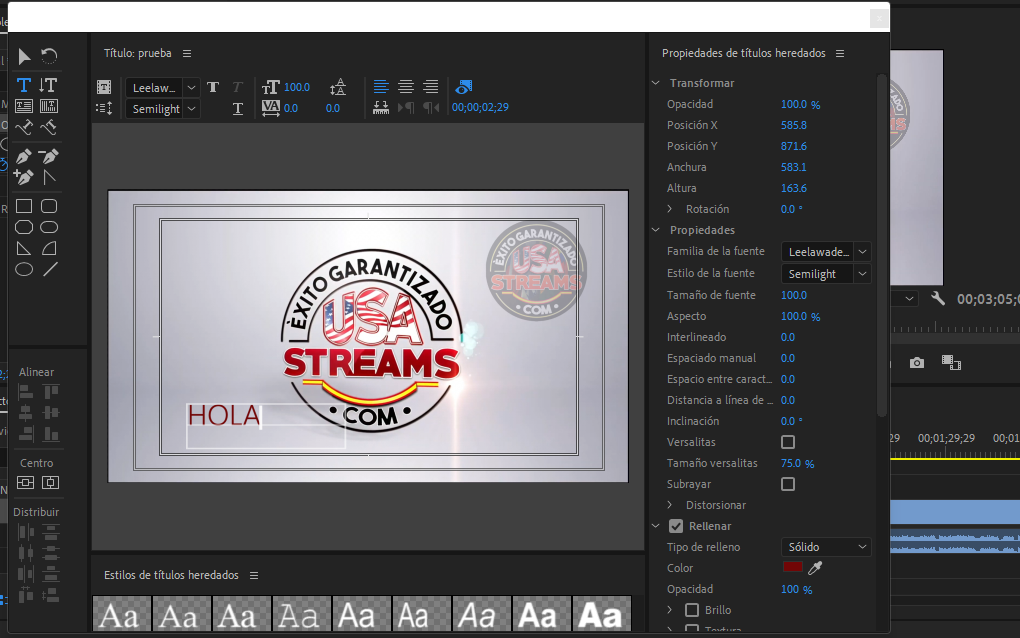This screenshot has width=1020, height=638.
Task: Enable the Versalitas checkbox
Action: click(788, 442)
